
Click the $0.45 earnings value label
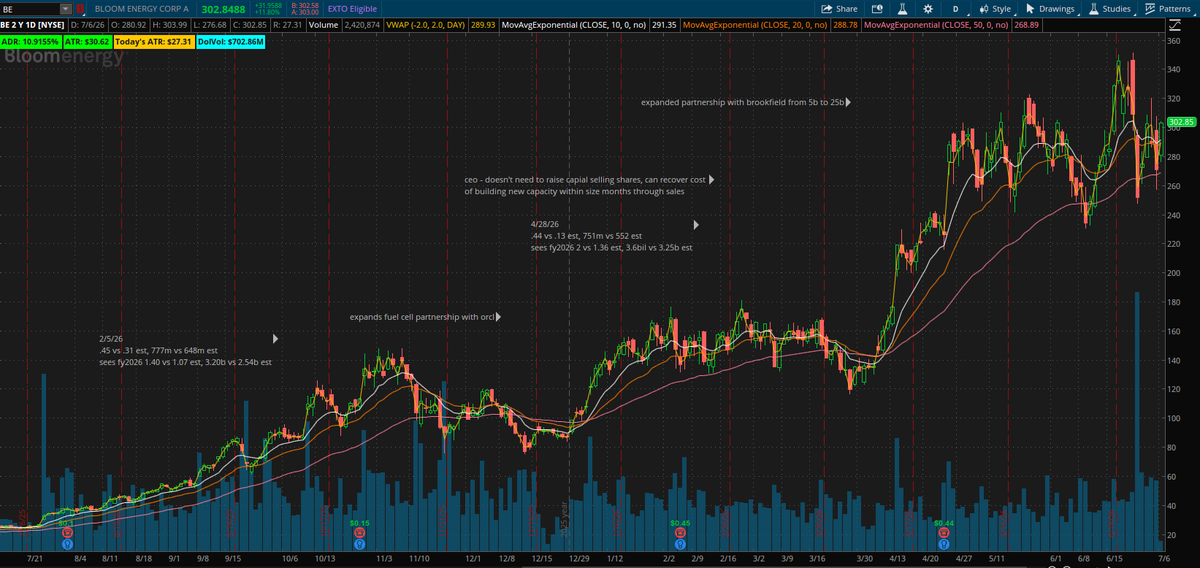point(680,523)
